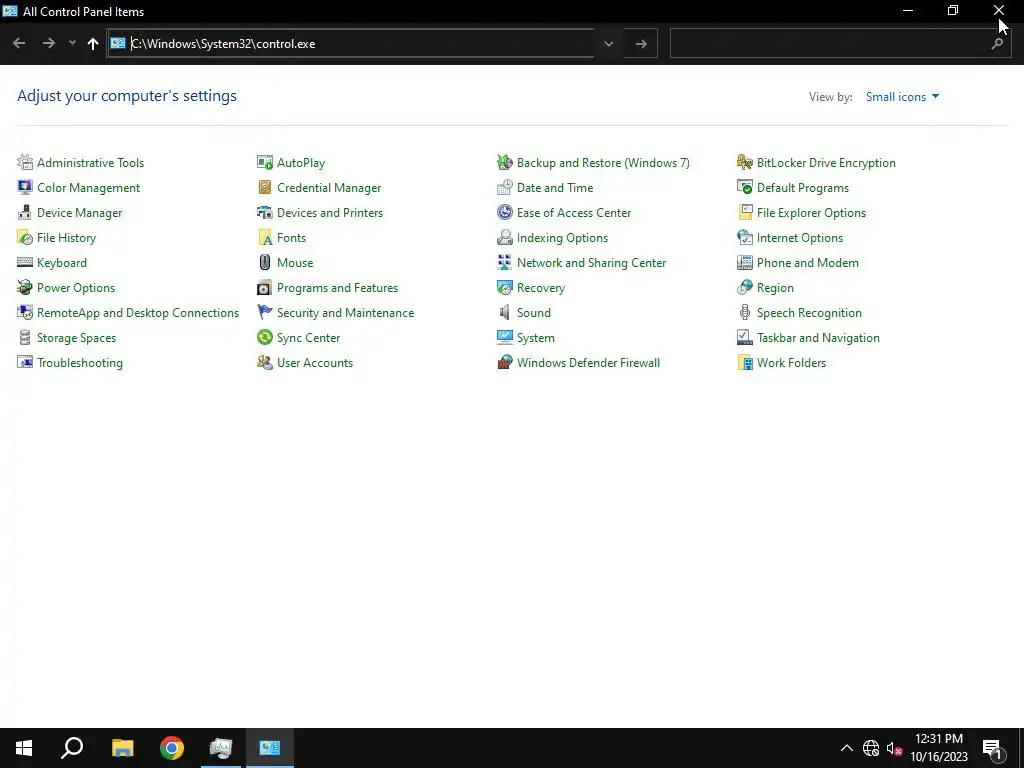1024x768 pixels.
Task: Click the Fonts icon
Action: [264, 237]
